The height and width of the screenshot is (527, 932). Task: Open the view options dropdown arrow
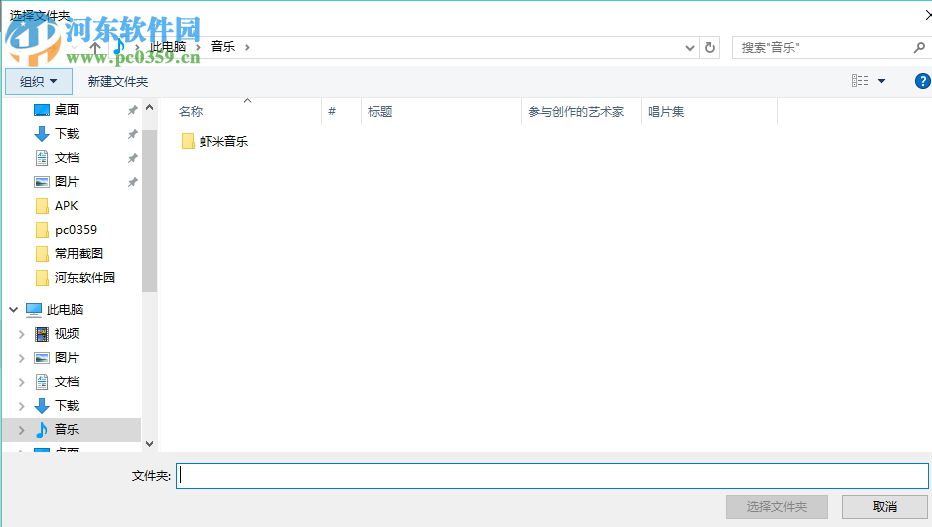(881, 81)
